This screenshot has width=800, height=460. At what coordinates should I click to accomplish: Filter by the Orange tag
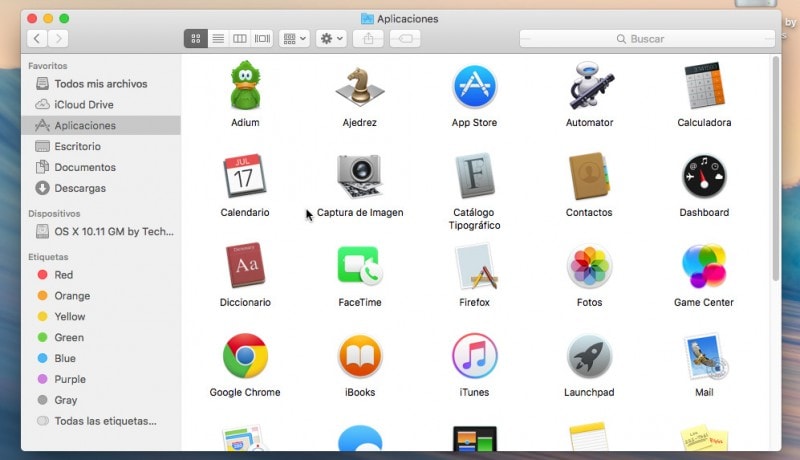[101, 296]
